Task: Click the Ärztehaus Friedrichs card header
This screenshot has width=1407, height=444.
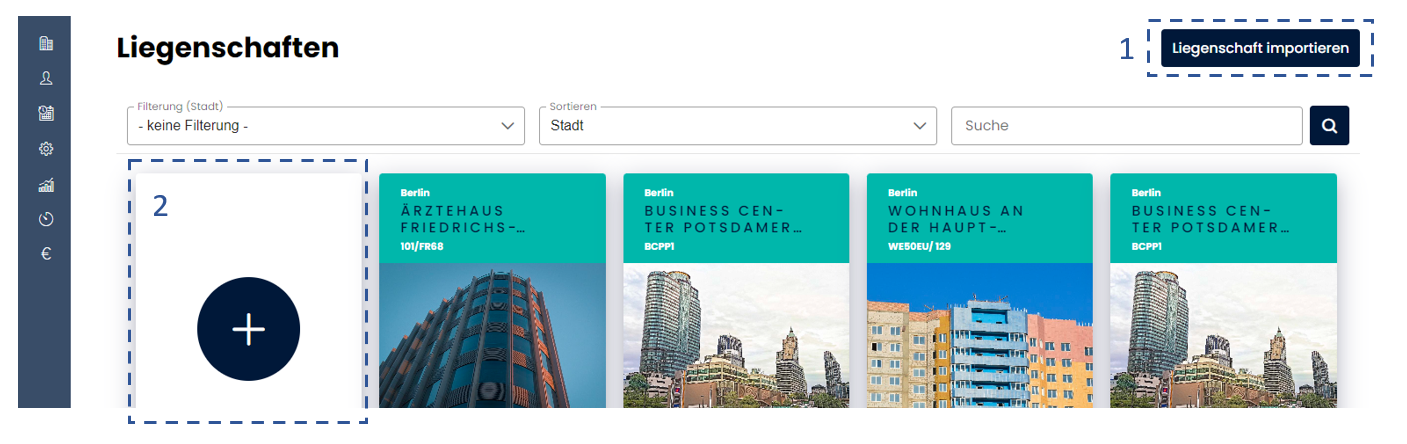Action: tap(492, 218)
